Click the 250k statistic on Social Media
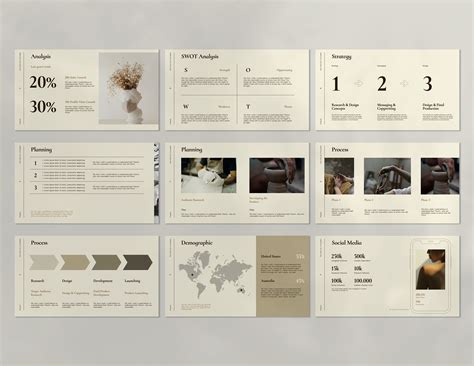This screenshot has height=366, width=474. coord(337,256)
